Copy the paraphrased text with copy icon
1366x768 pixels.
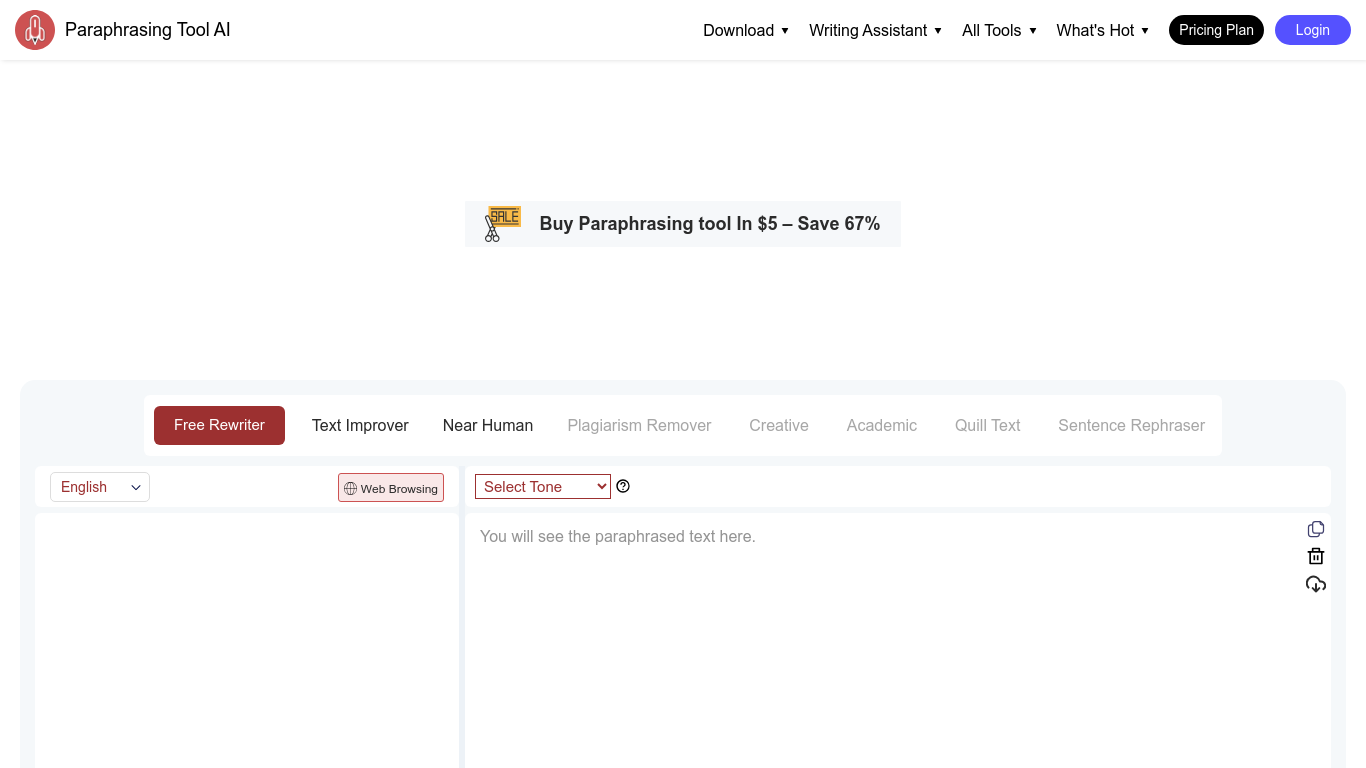(x=1316, y=529)
